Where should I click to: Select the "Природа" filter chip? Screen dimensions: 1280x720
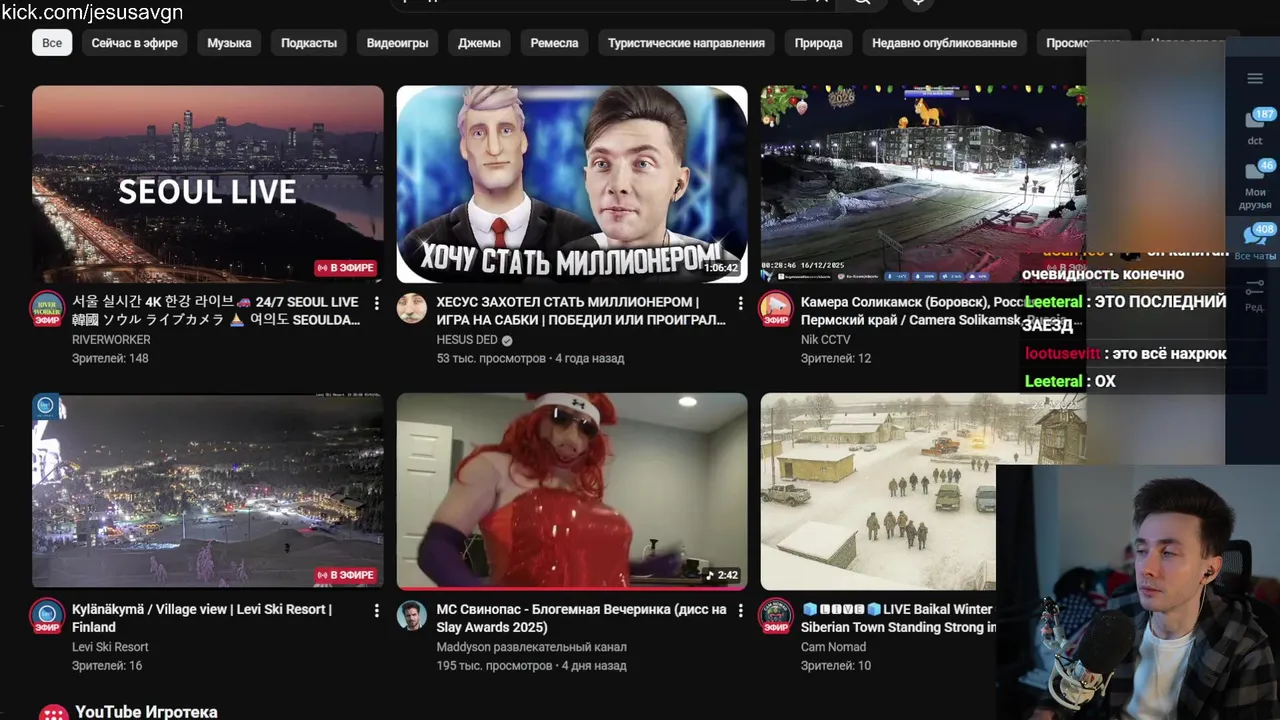pos(819,43)
